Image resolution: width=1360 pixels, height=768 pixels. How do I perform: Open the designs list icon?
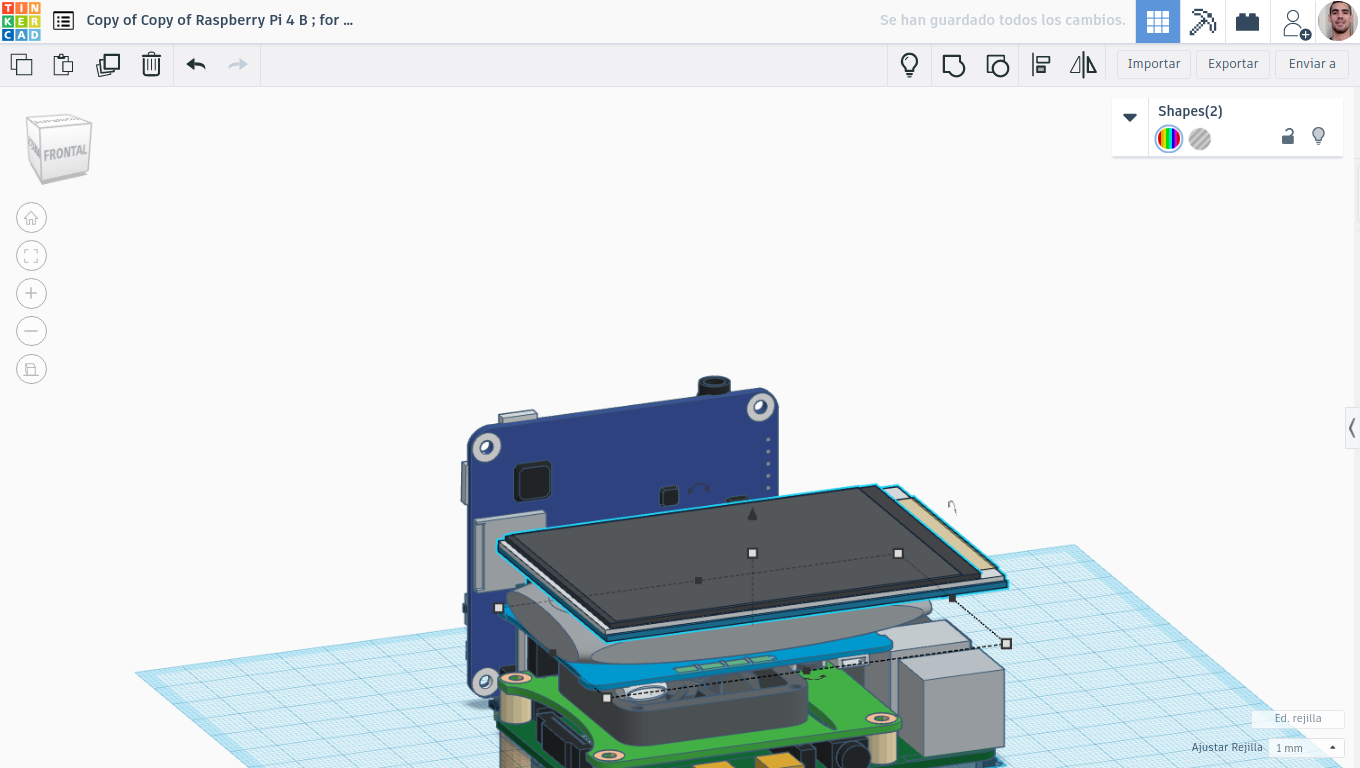63,20
